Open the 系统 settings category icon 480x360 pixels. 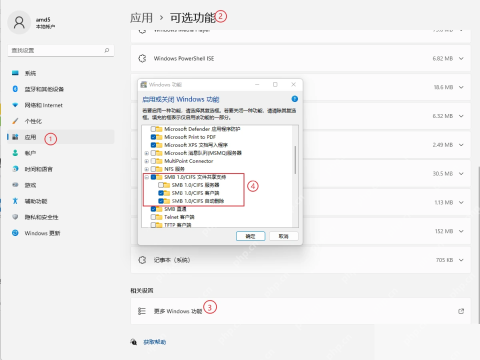point(15,73)
